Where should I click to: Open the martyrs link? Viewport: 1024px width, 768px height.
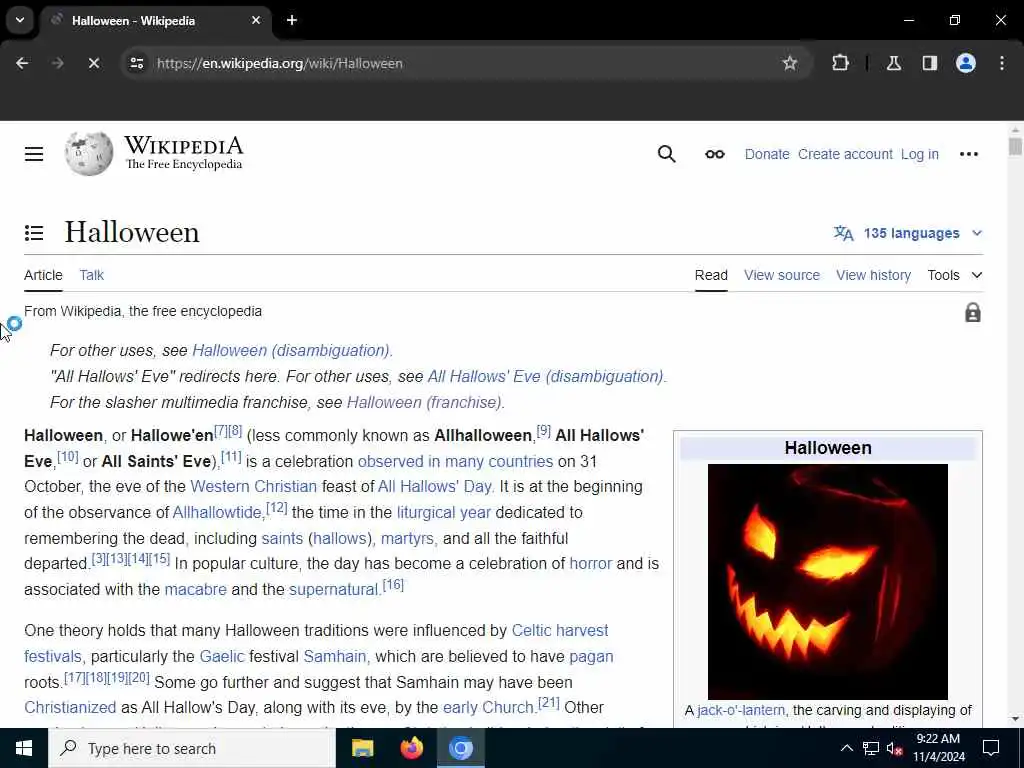click(407, 539)
